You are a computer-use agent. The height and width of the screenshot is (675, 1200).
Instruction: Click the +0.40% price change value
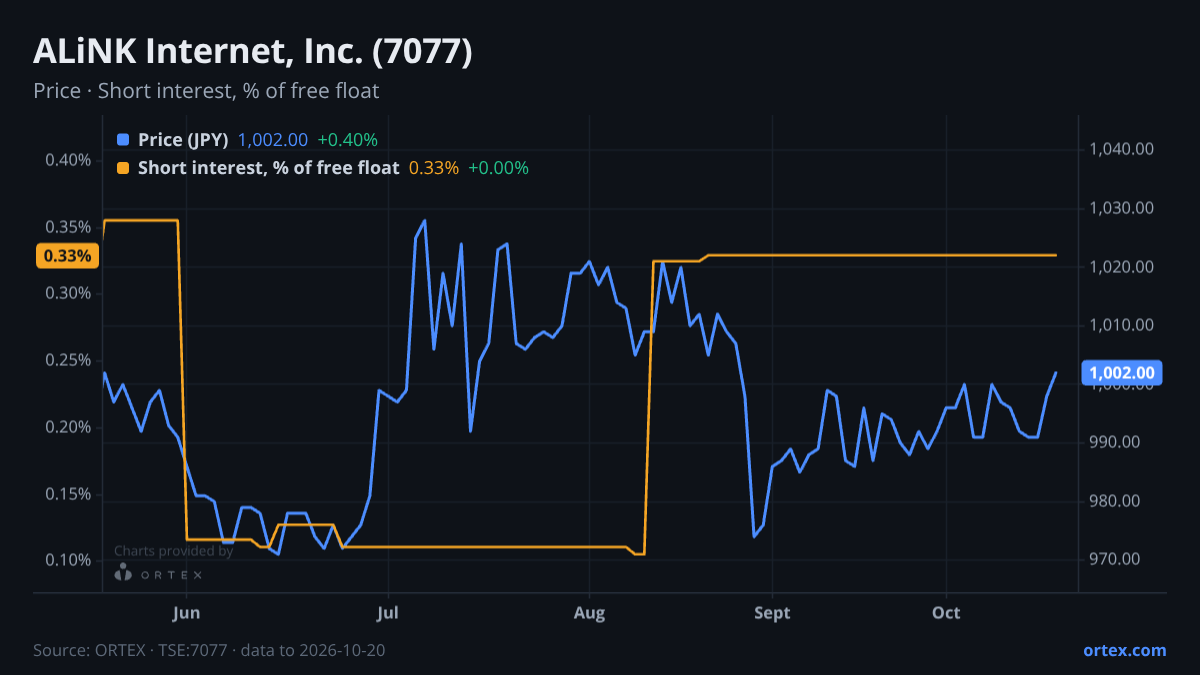(347, 140)
